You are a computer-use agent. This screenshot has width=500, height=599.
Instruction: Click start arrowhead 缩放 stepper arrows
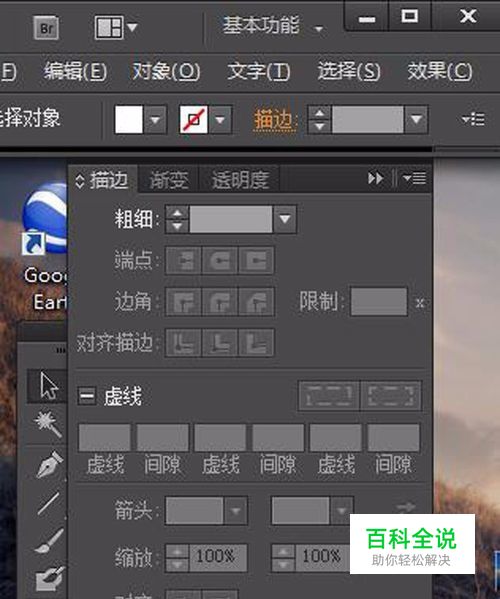point(177,558)
